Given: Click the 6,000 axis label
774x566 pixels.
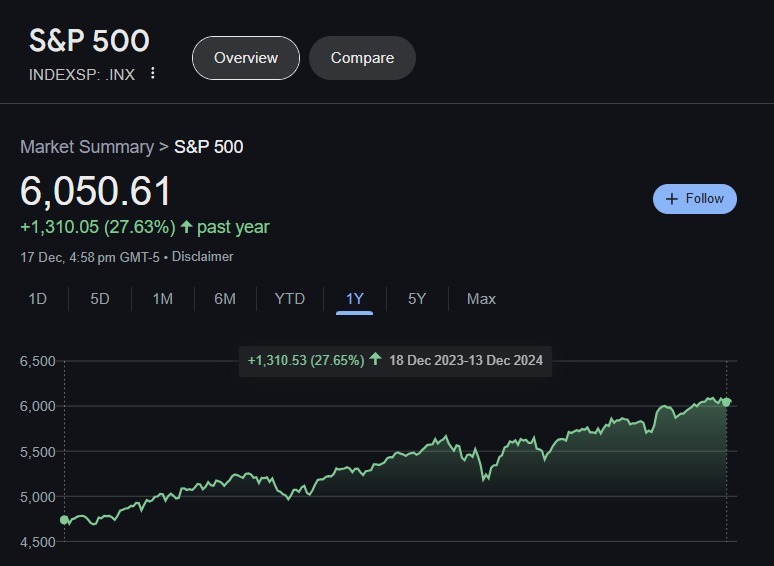Looking at the screenshot, I should pyautogui.click(x=38, y=407).
